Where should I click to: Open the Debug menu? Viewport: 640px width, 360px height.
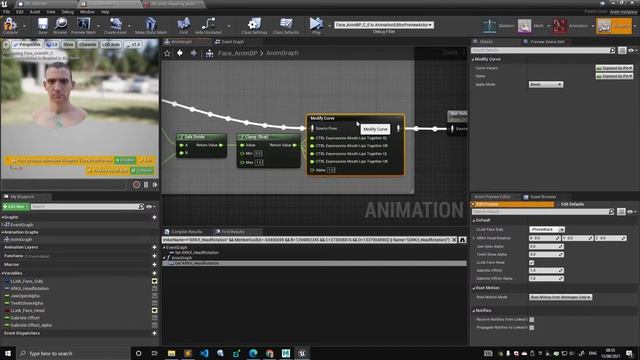68,12
